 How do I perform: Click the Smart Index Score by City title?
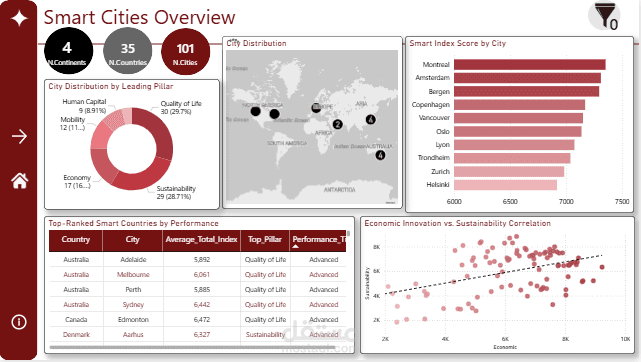[x=457, y=43]
